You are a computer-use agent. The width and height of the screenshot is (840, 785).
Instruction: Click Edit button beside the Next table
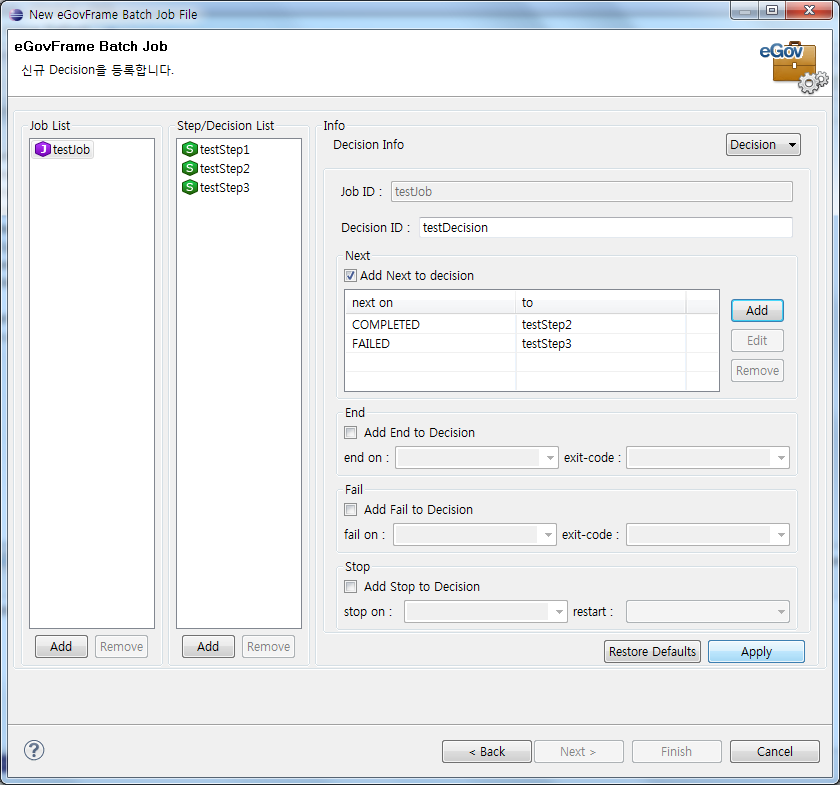757,340
